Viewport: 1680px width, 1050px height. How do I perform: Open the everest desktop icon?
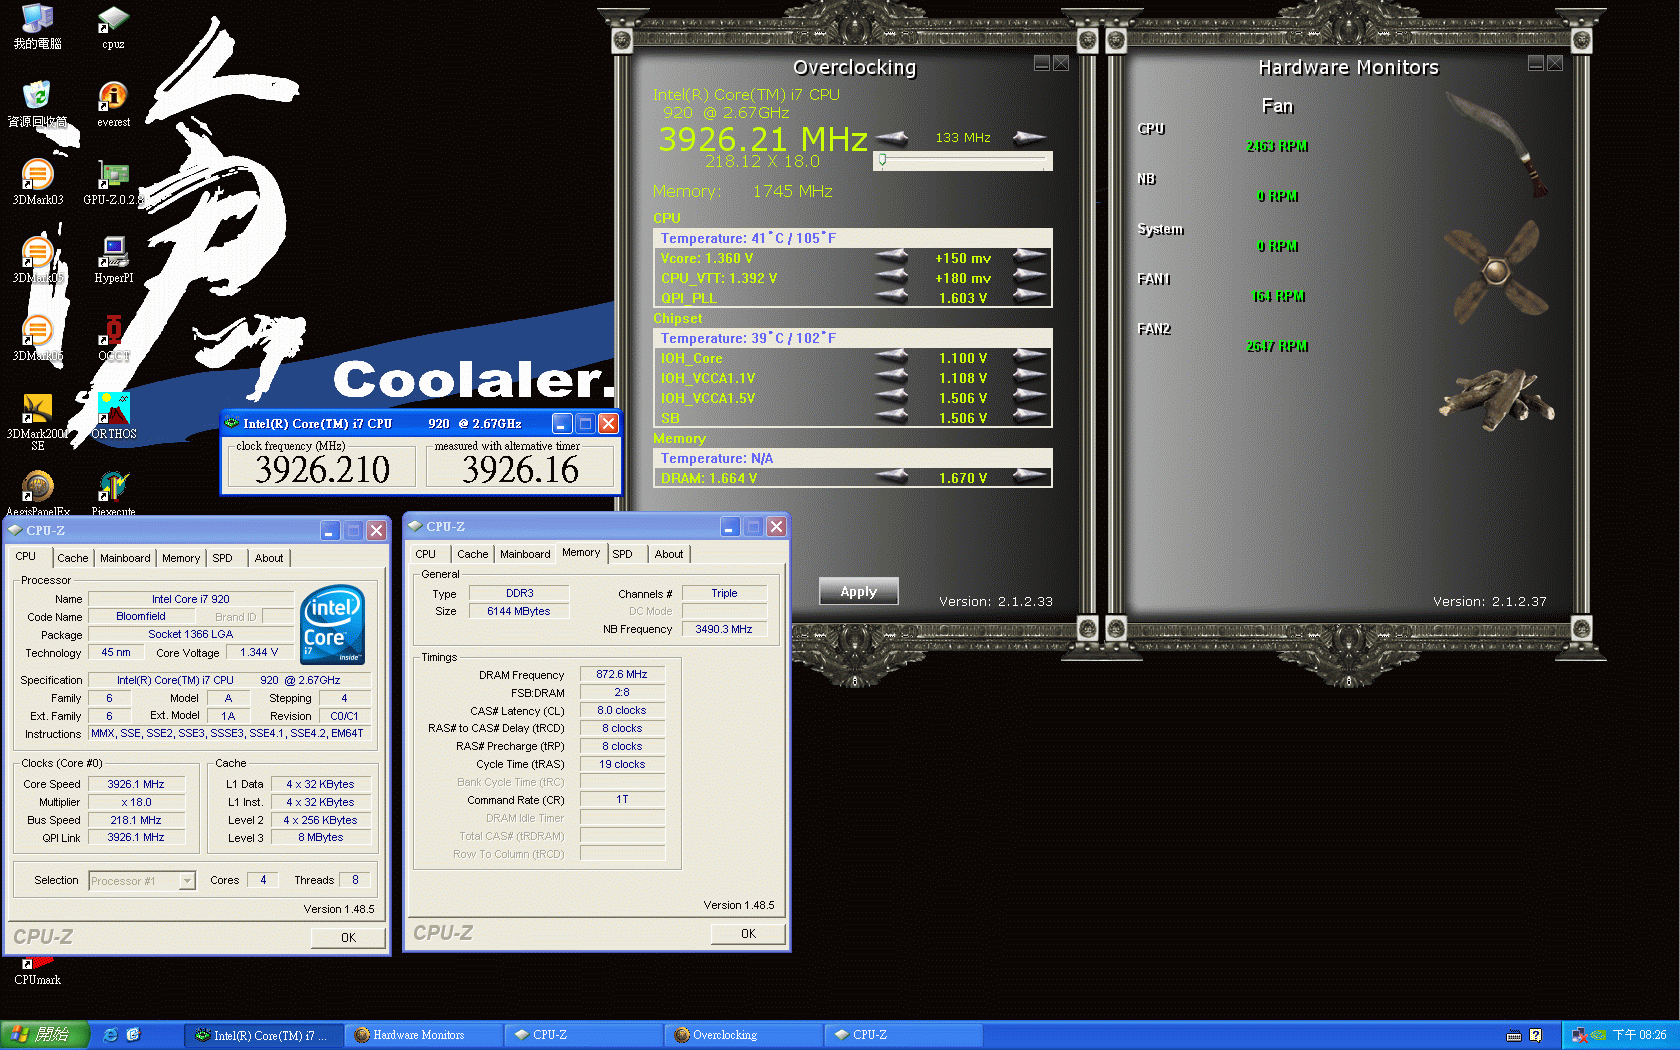[113, 104]
